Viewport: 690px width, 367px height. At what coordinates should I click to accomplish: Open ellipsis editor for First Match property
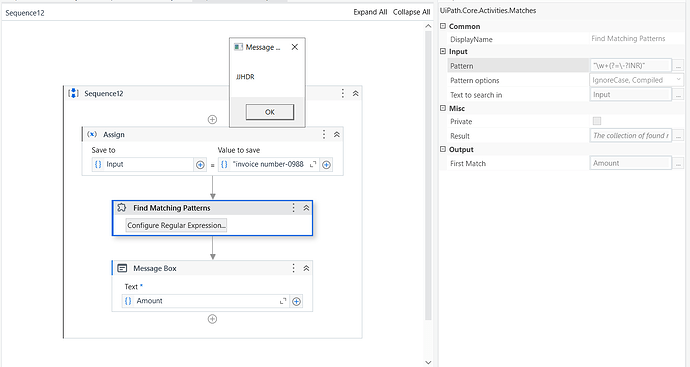point(678,163)
